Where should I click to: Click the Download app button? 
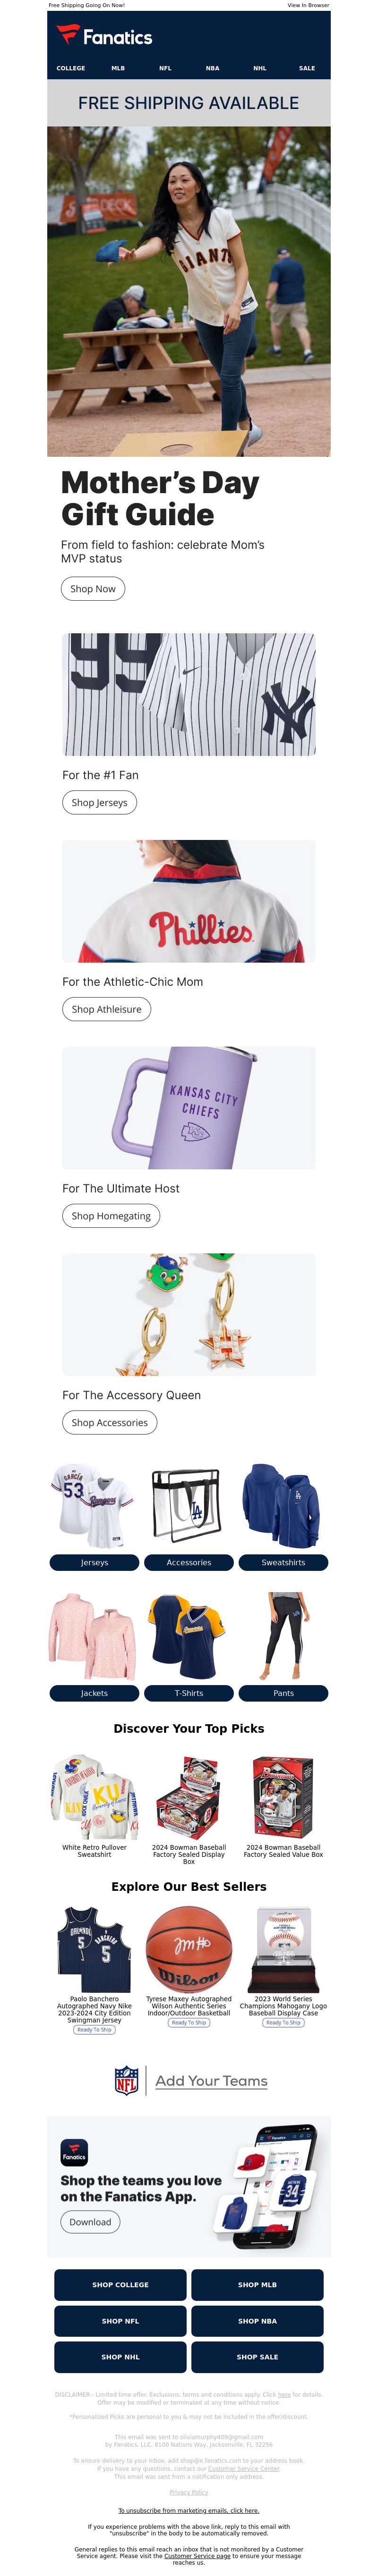(x=90, y=2222)
